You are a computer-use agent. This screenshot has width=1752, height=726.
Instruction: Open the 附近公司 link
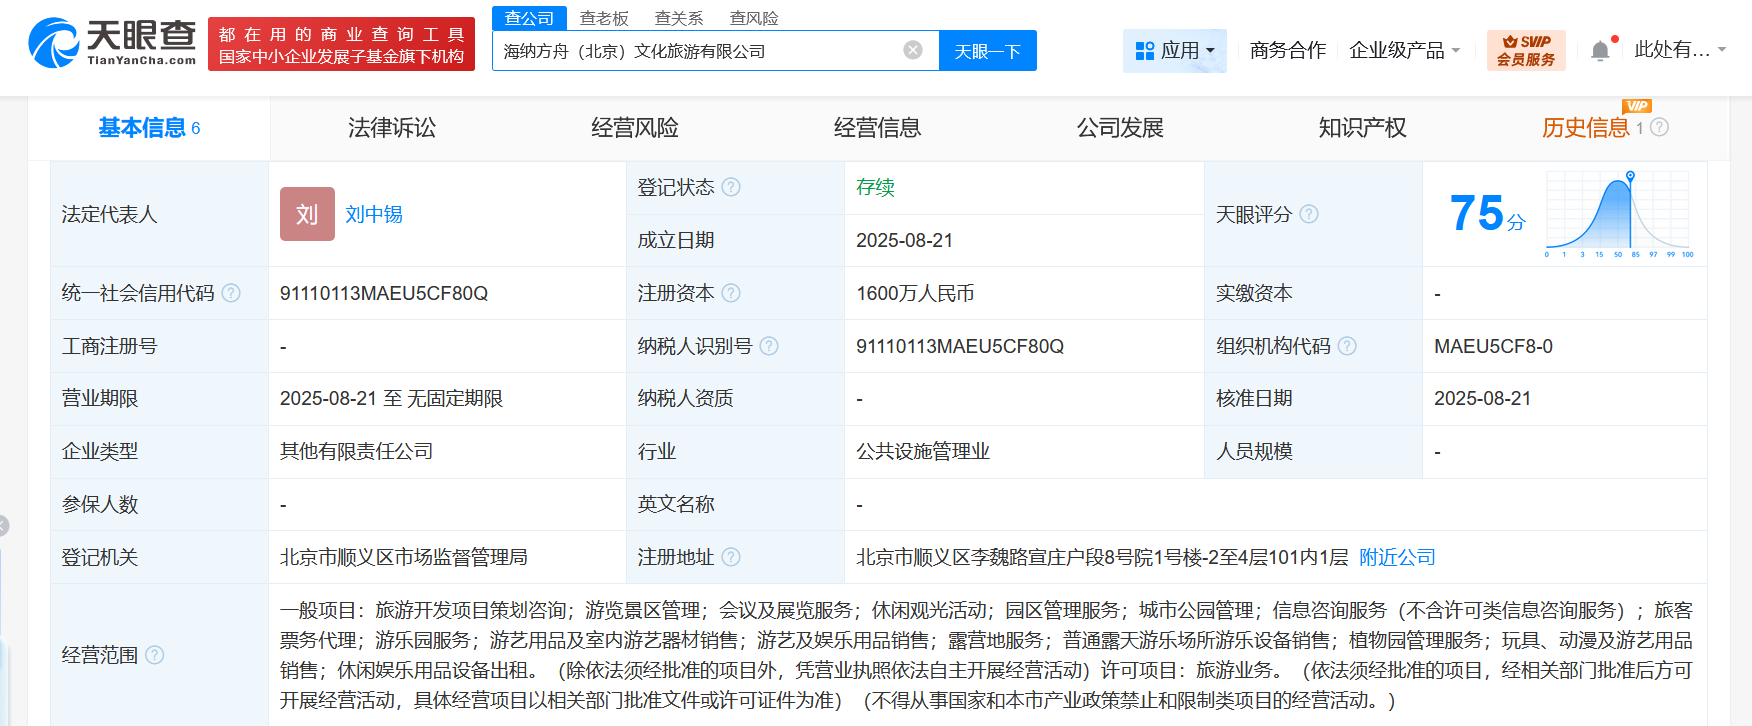[x=1397, y=557]
